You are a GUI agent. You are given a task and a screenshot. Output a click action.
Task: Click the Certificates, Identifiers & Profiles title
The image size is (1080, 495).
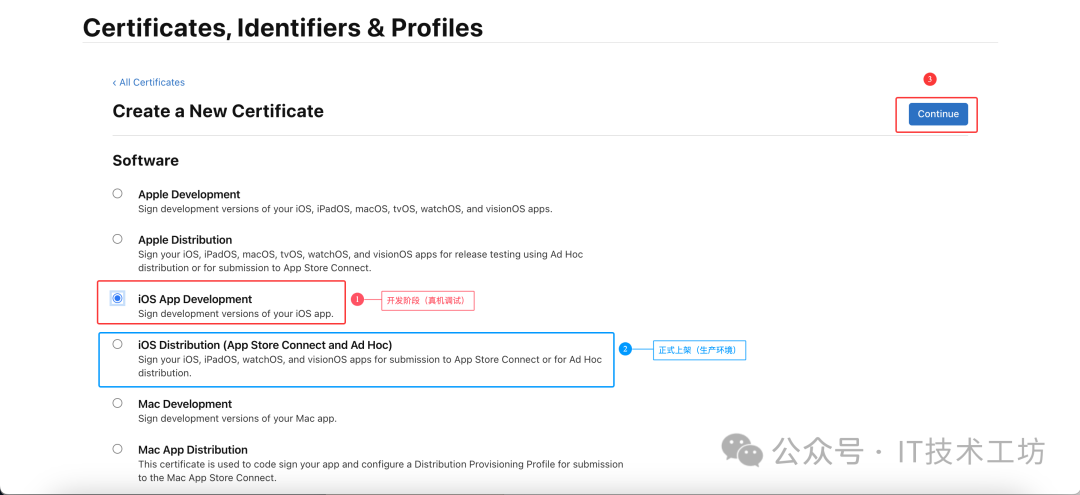[283, 28]
